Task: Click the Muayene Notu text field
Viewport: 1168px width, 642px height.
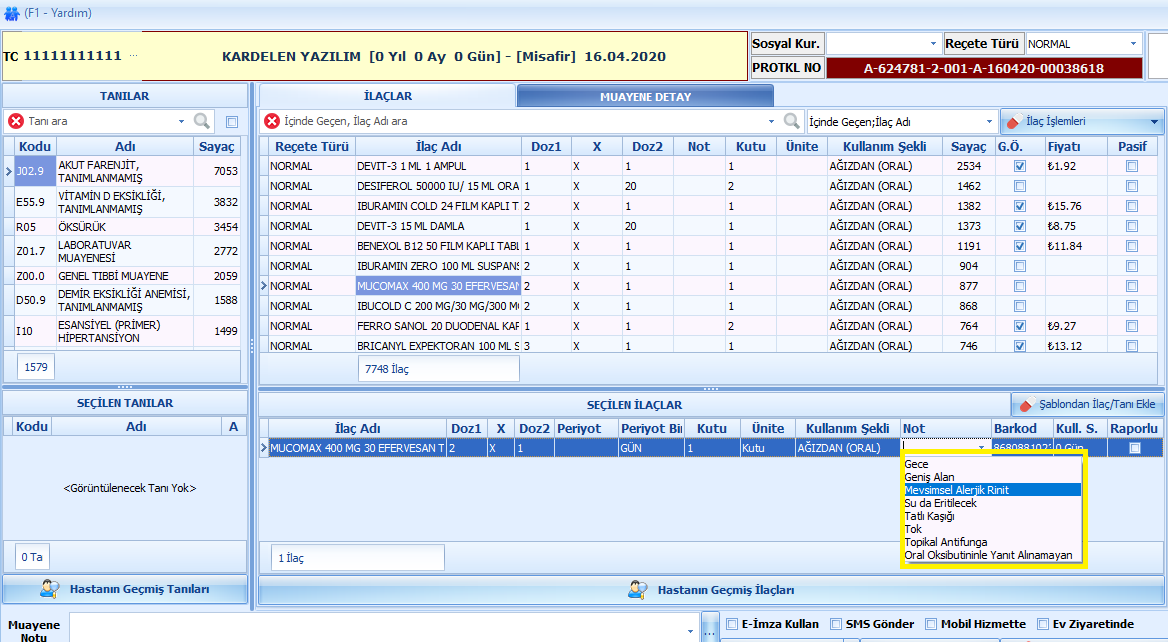Action: pyautogui.click(x=380, y=628)
